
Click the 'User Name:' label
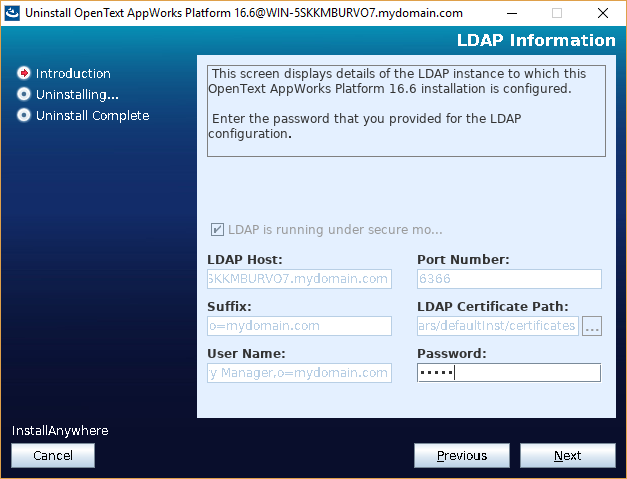[x=246, y=353]
